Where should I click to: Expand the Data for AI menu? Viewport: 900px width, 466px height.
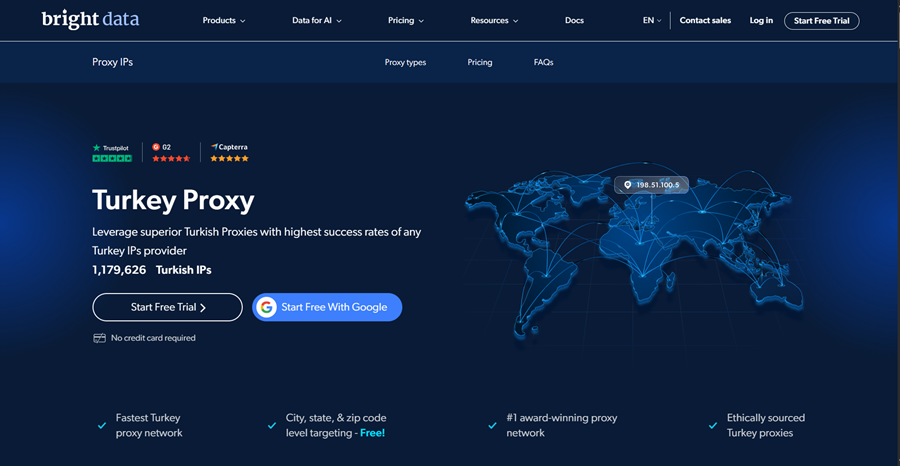point(317,21)
